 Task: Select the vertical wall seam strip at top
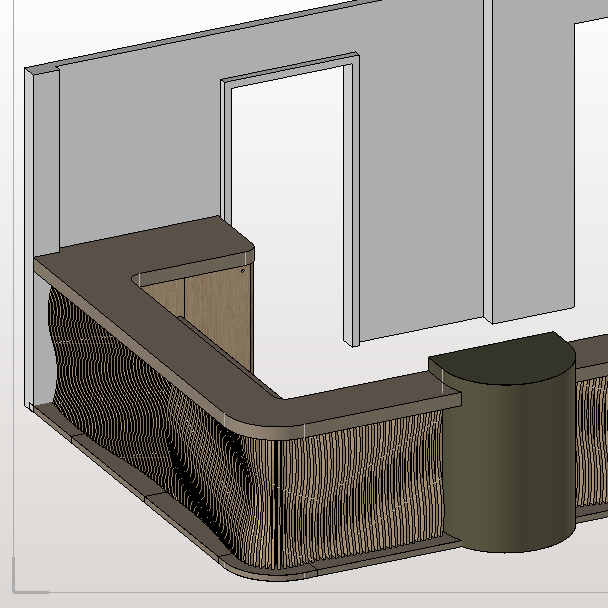490,150
